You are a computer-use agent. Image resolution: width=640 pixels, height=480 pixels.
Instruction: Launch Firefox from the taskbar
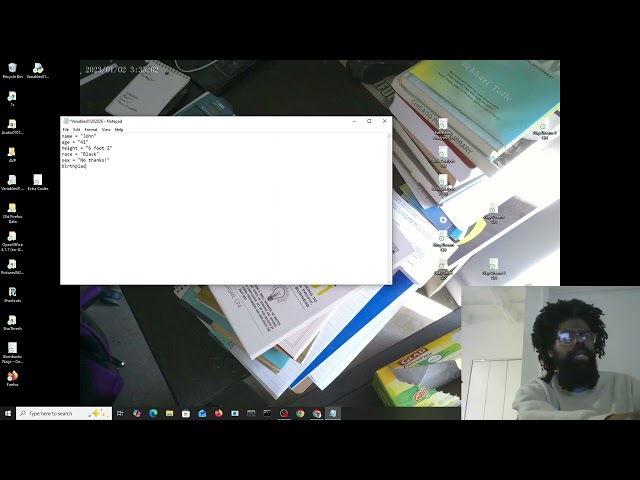coord(218,413)
